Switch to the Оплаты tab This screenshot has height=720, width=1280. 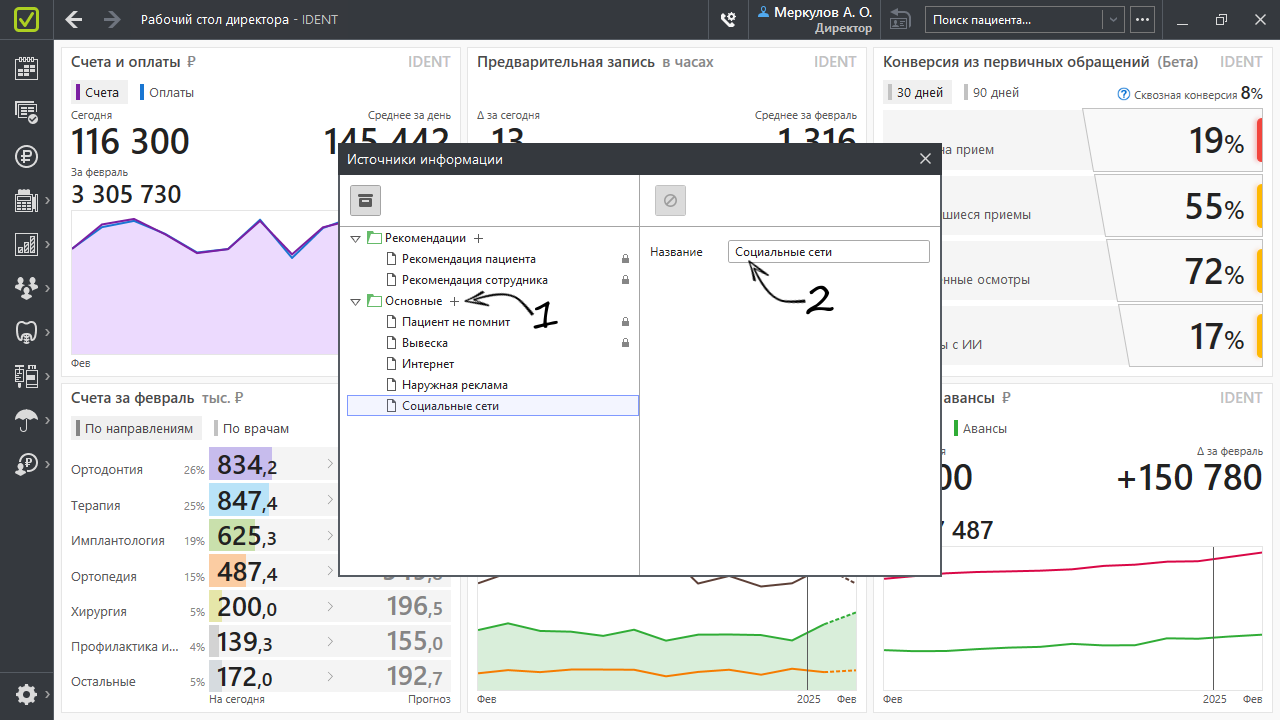coord(167,92)
